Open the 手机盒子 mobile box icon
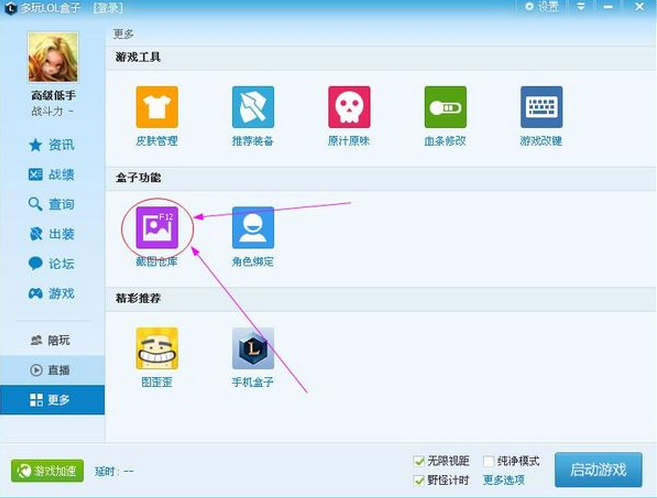Viewport: 657px width, 498px height. [x=253, y=349]
